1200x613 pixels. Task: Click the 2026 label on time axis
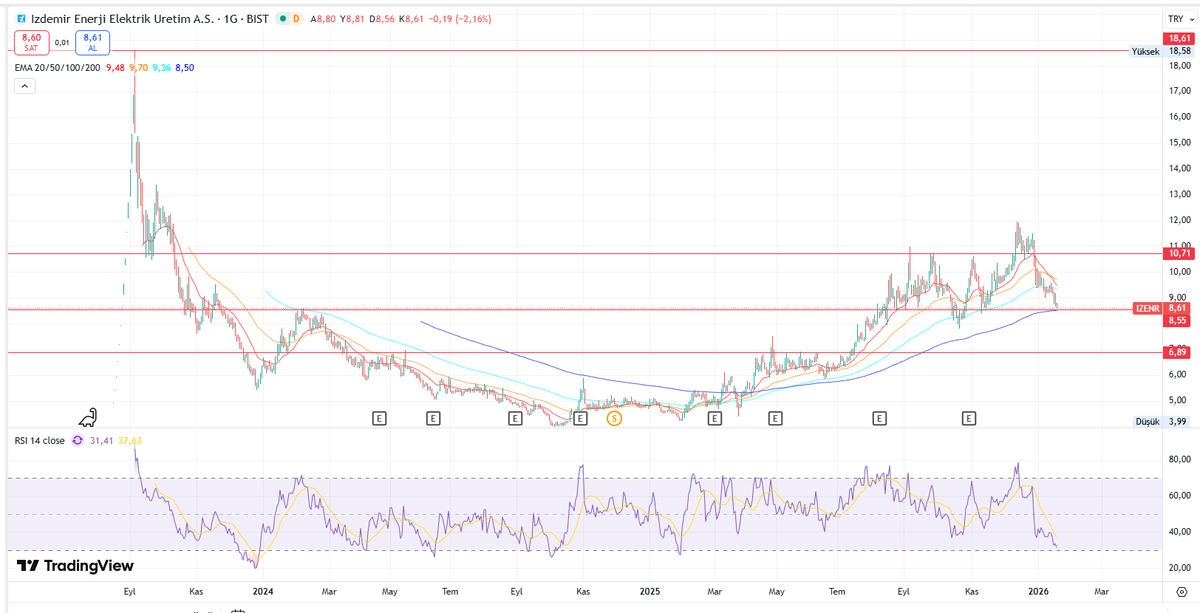coord(1038,592)
